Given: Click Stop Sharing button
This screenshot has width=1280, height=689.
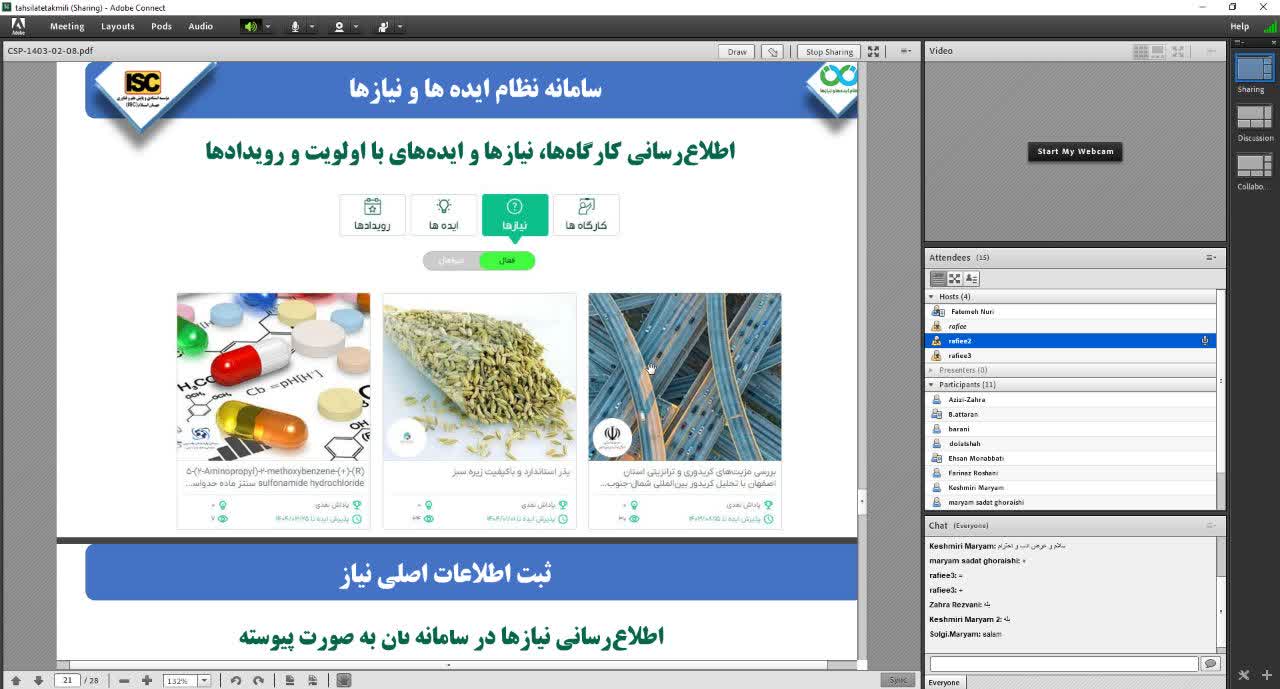Looking at the screenshot, I should pos(829,52).
